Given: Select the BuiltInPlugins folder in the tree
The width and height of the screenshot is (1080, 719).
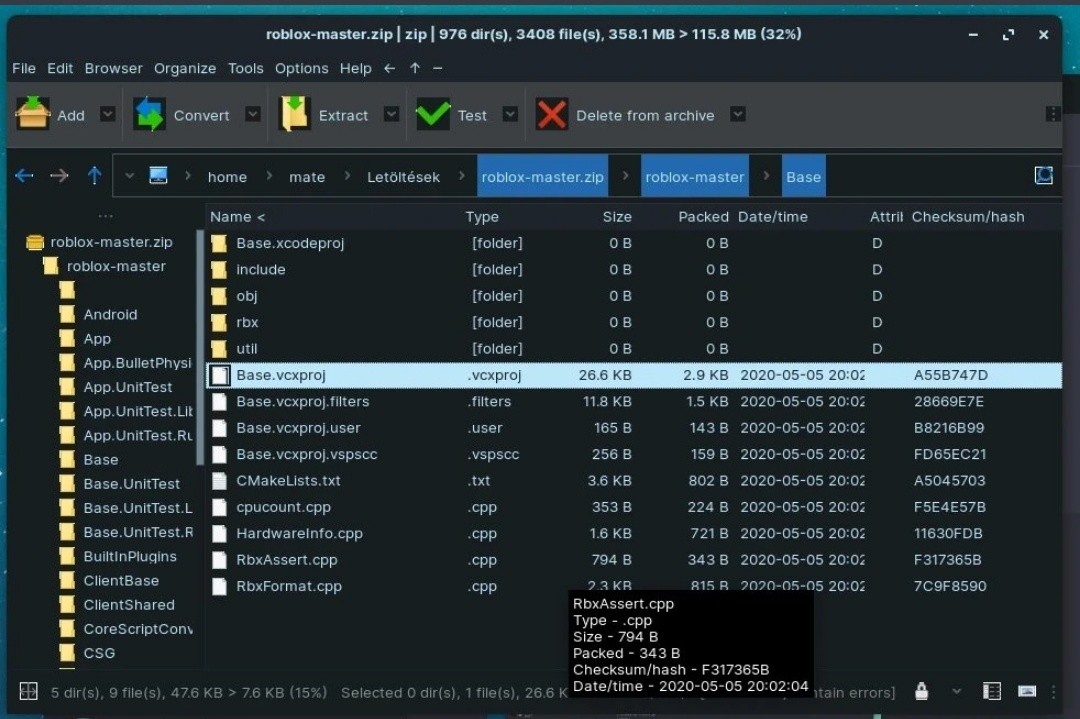Looking at the screenshot, I should coord(129,556).
